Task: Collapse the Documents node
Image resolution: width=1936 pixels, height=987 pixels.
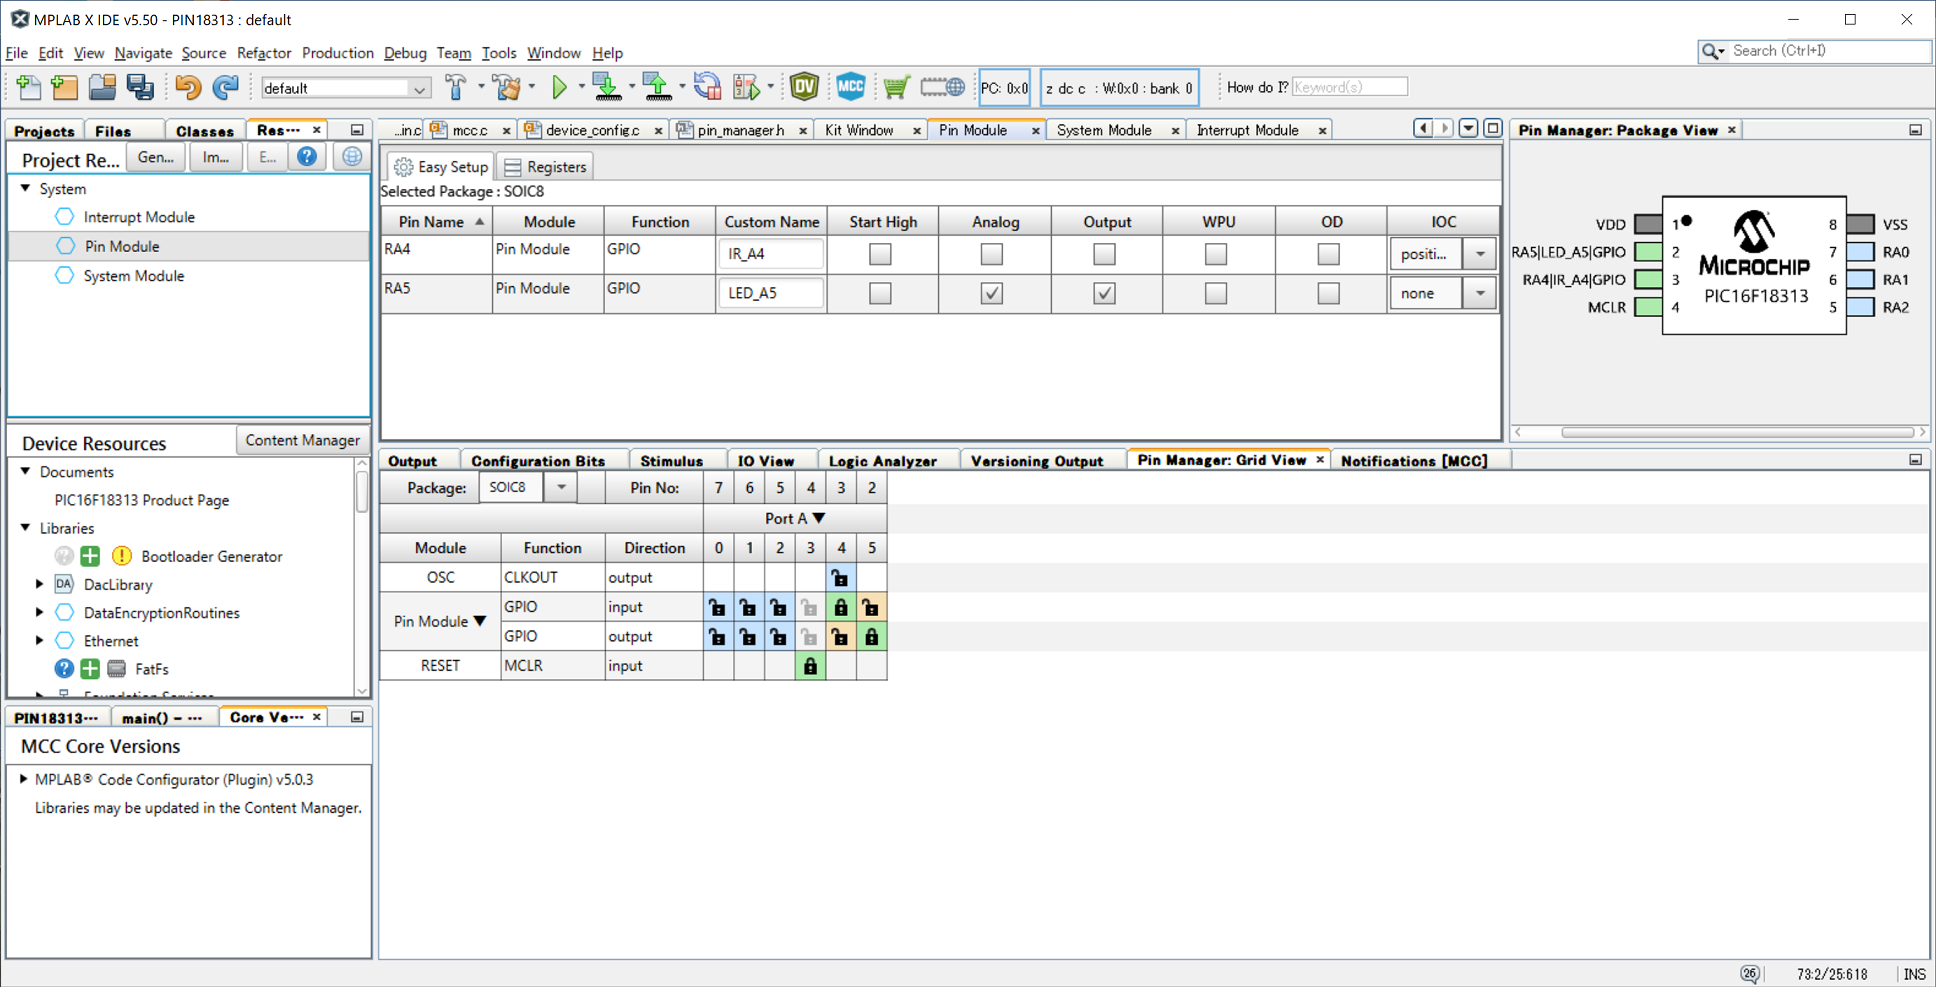Action: pos(26,471)
